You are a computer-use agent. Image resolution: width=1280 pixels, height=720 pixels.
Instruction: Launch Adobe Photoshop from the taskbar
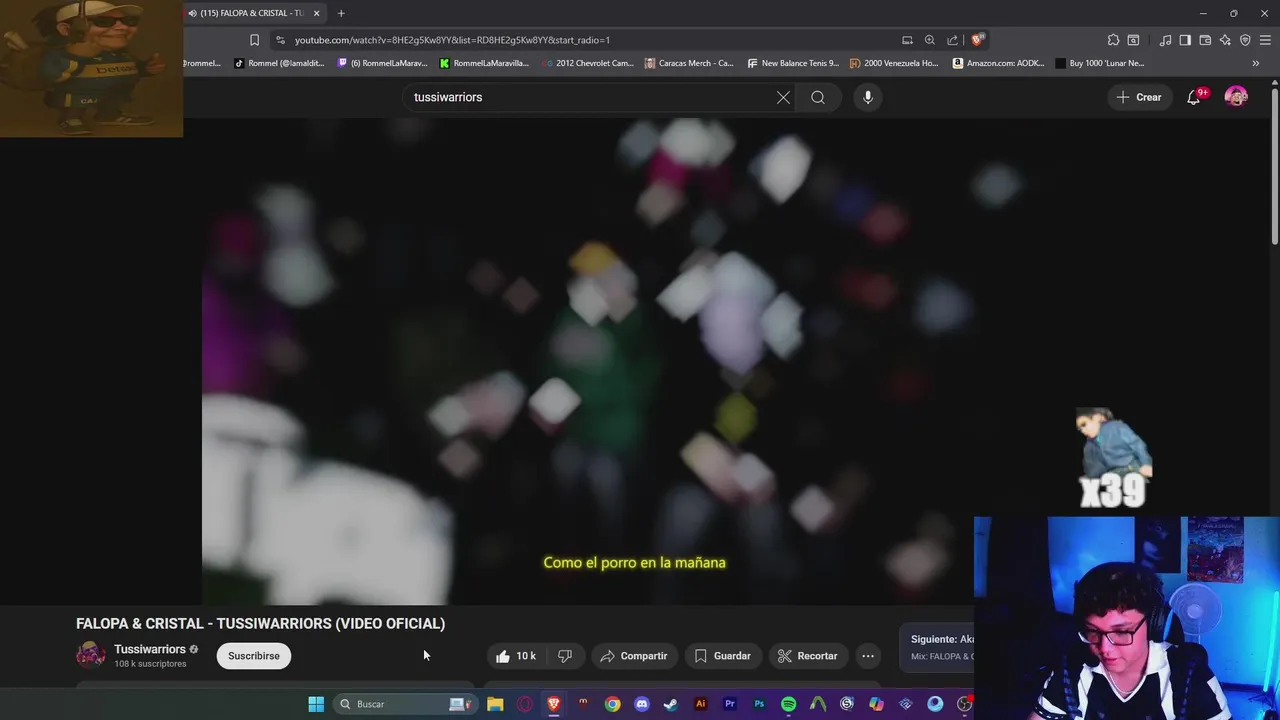[759, 704]
